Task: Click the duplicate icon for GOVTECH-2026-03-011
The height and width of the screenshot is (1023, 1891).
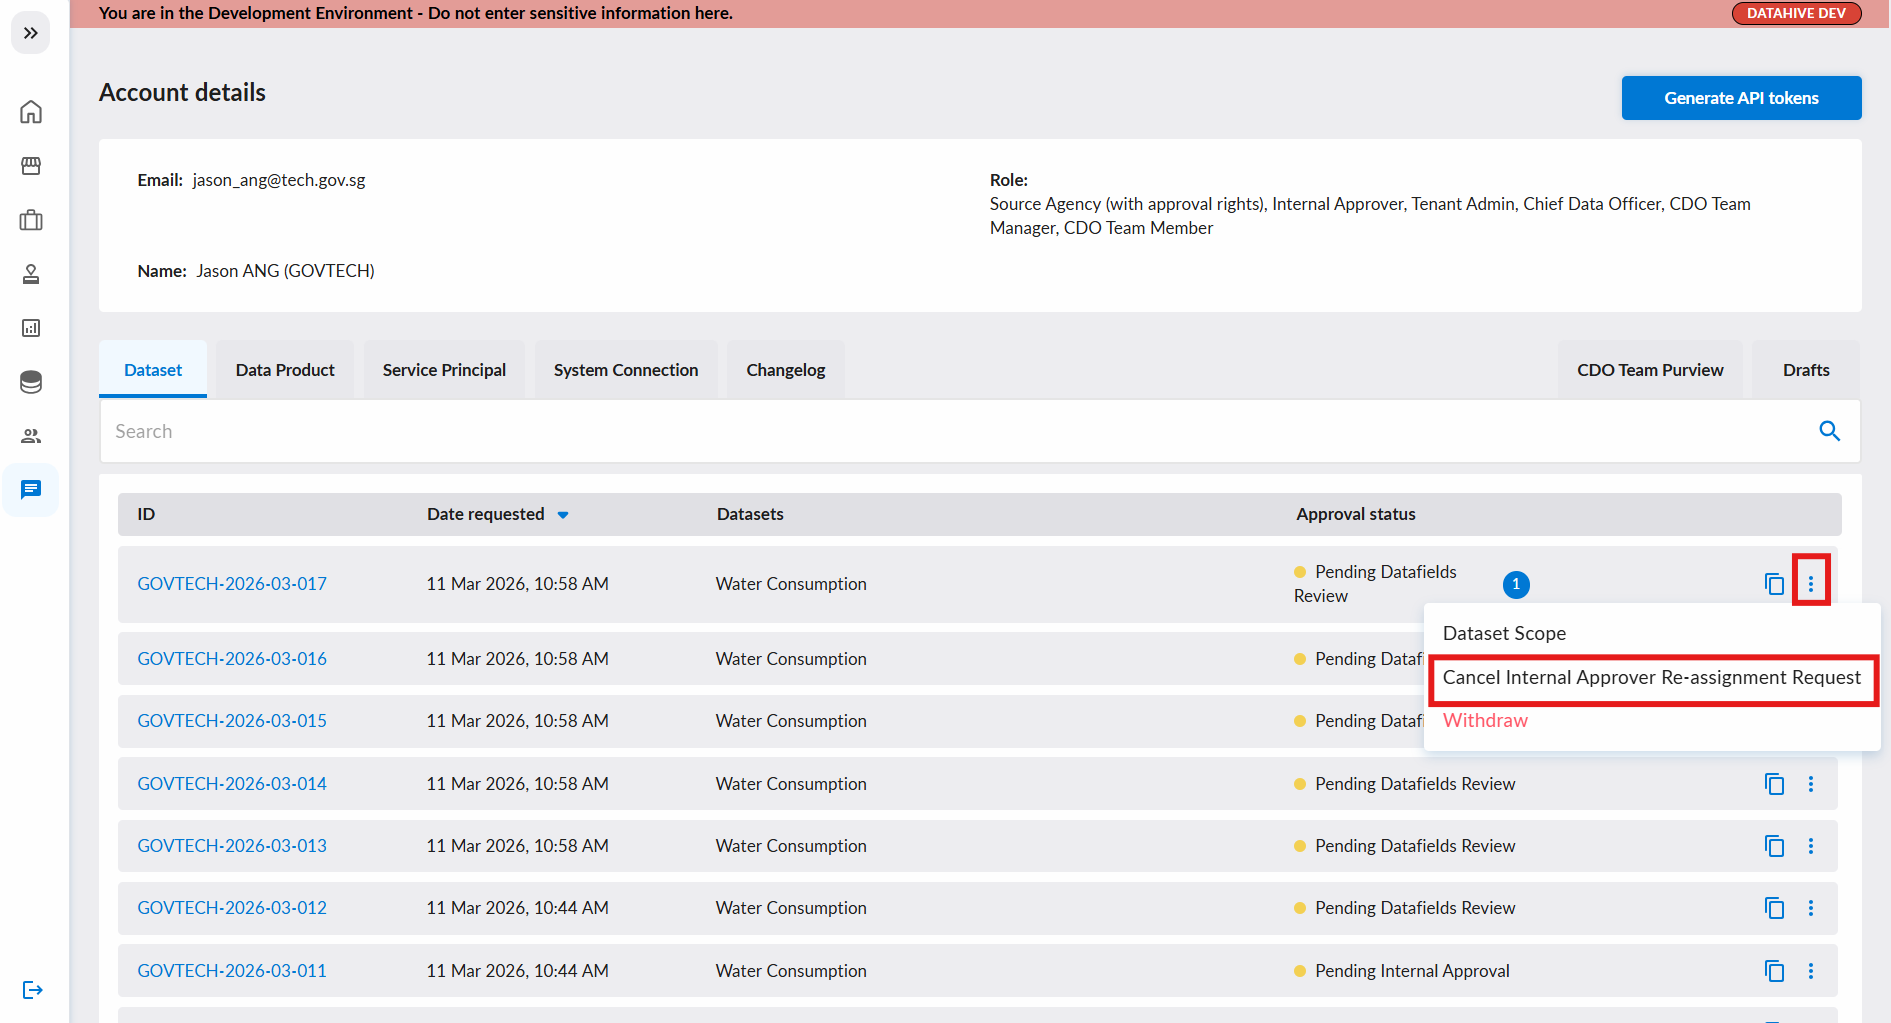Action: 1774,971
